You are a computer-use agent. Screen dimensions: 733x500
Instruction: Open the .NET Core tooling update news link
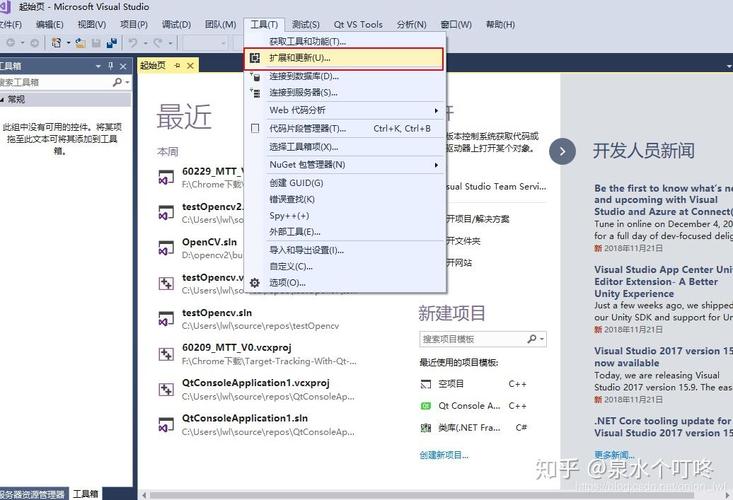tap(663, 427)
